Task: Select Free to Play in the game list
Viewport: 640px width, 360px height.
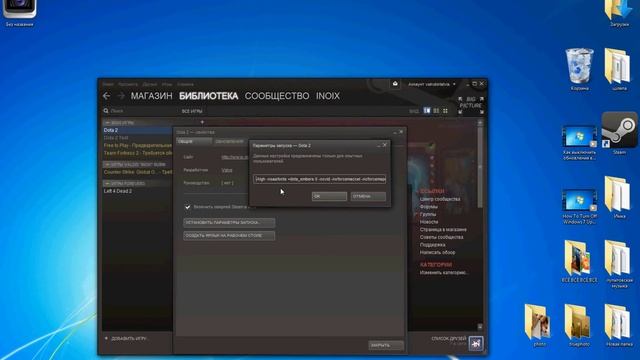Action: [x=137, y=145]
